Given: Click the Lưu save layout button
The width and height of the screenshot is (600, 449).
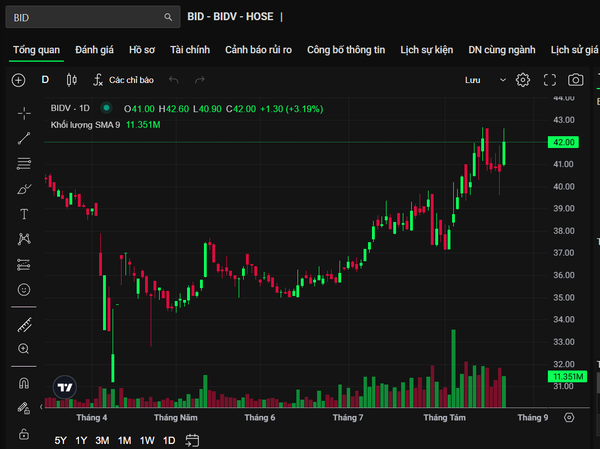Looking at the screenshot, I should coord(473,80).
